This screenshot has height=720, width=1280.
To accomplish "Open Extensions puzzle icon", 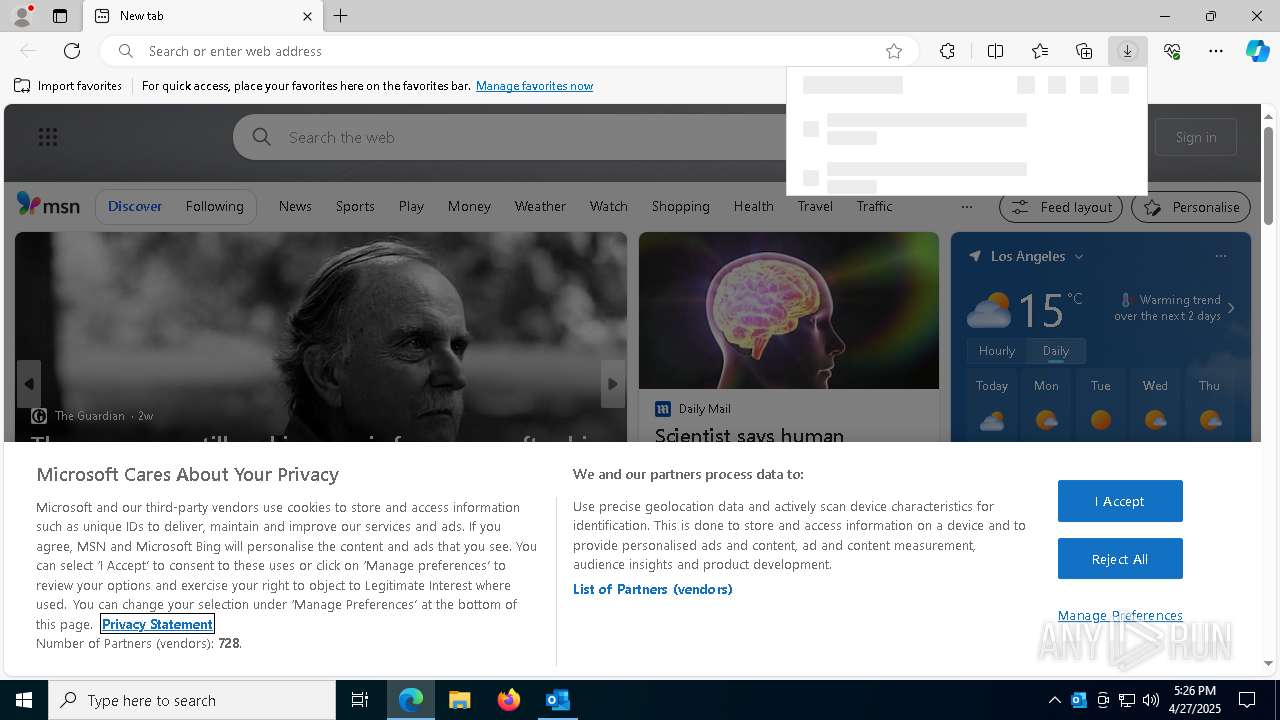I will (947, 51).
